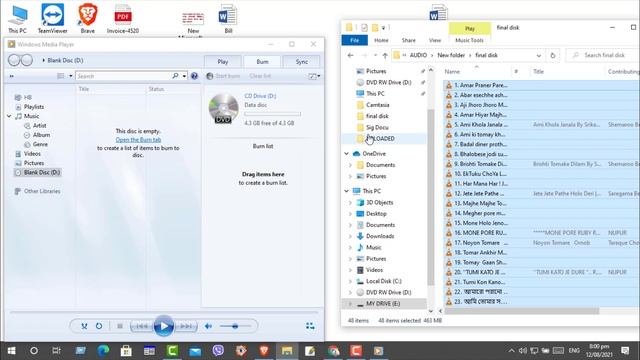Open Task View from the taskbar
The image size is (640, 360).
tap(56, 351)
